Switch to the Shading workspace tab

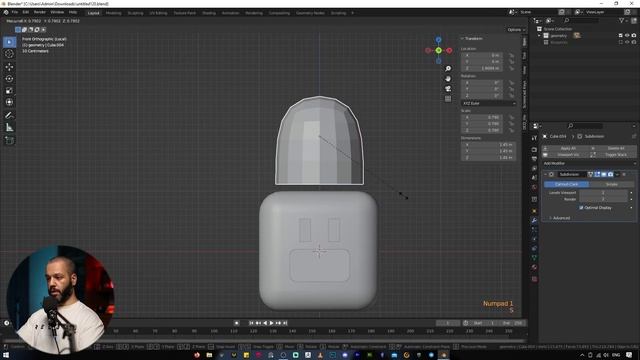pyautogui.click(x=209, y=13)
